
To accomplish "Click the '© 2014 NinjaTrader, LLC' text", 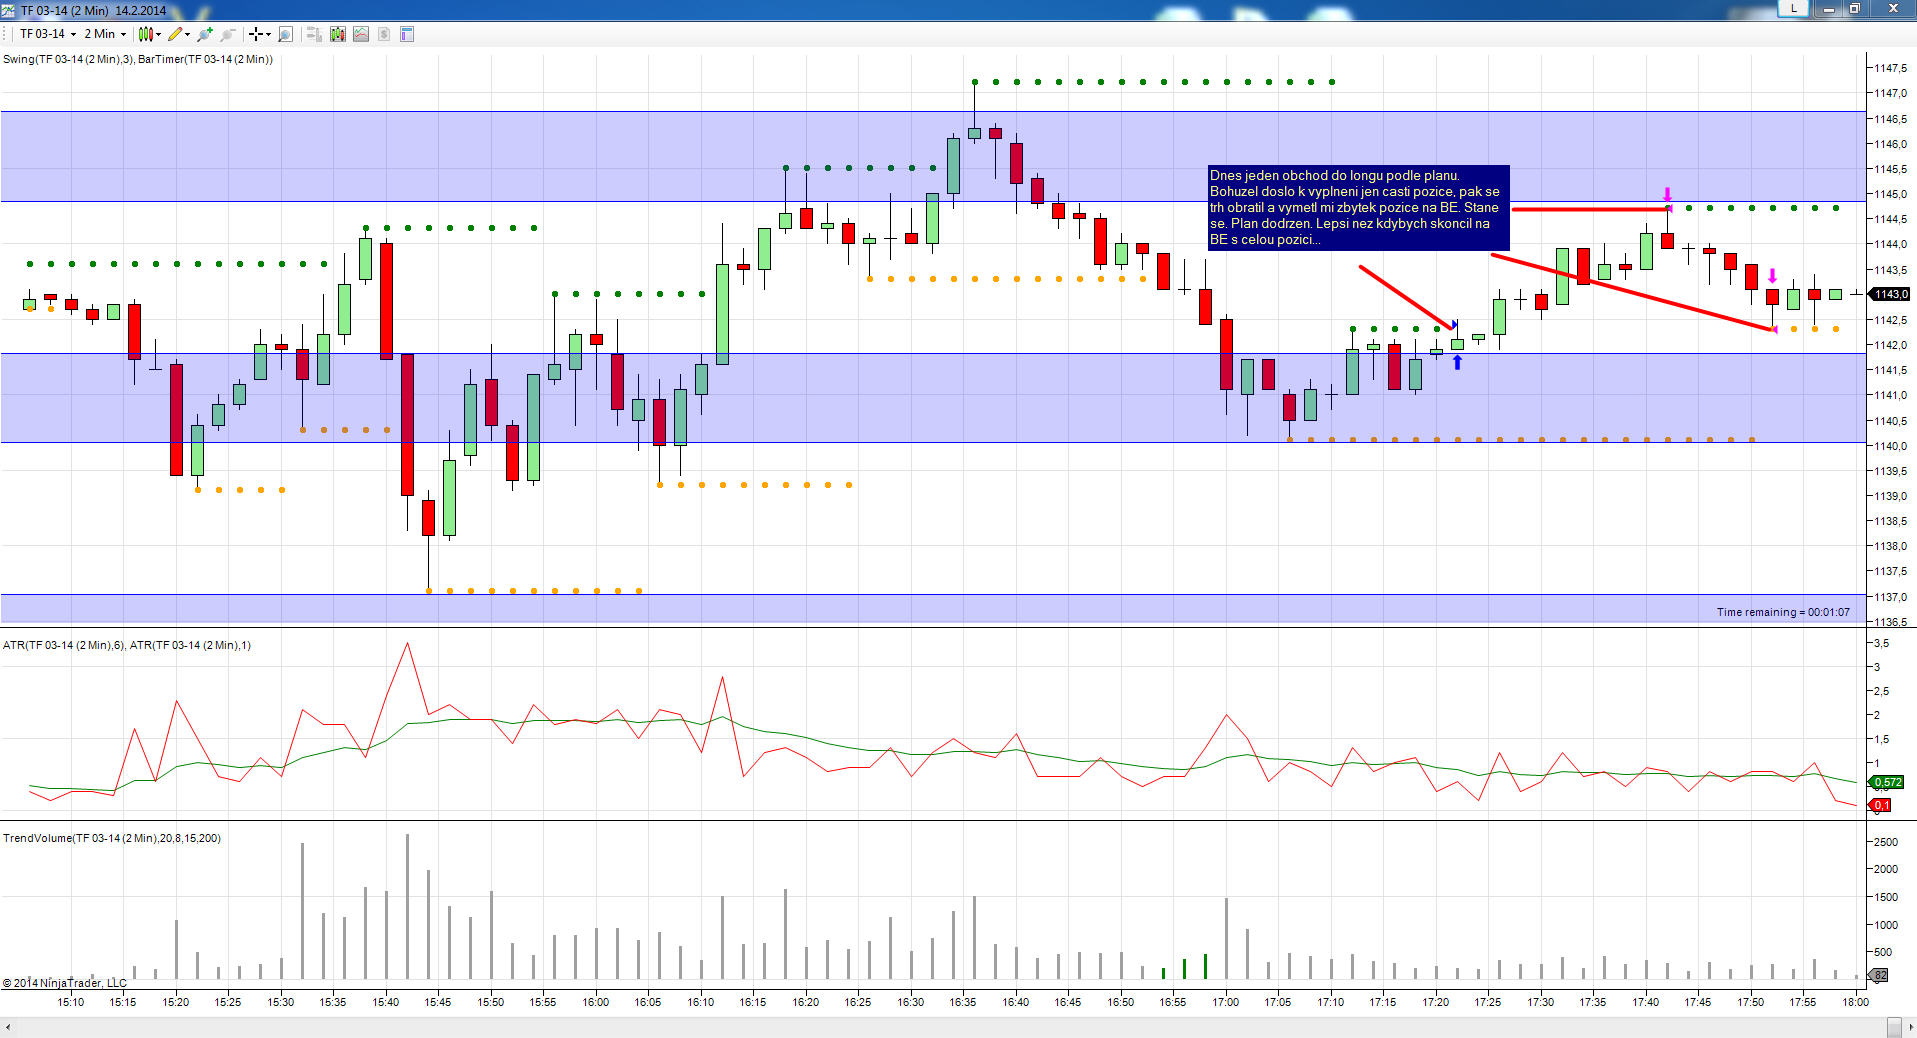I will [65, 983].
